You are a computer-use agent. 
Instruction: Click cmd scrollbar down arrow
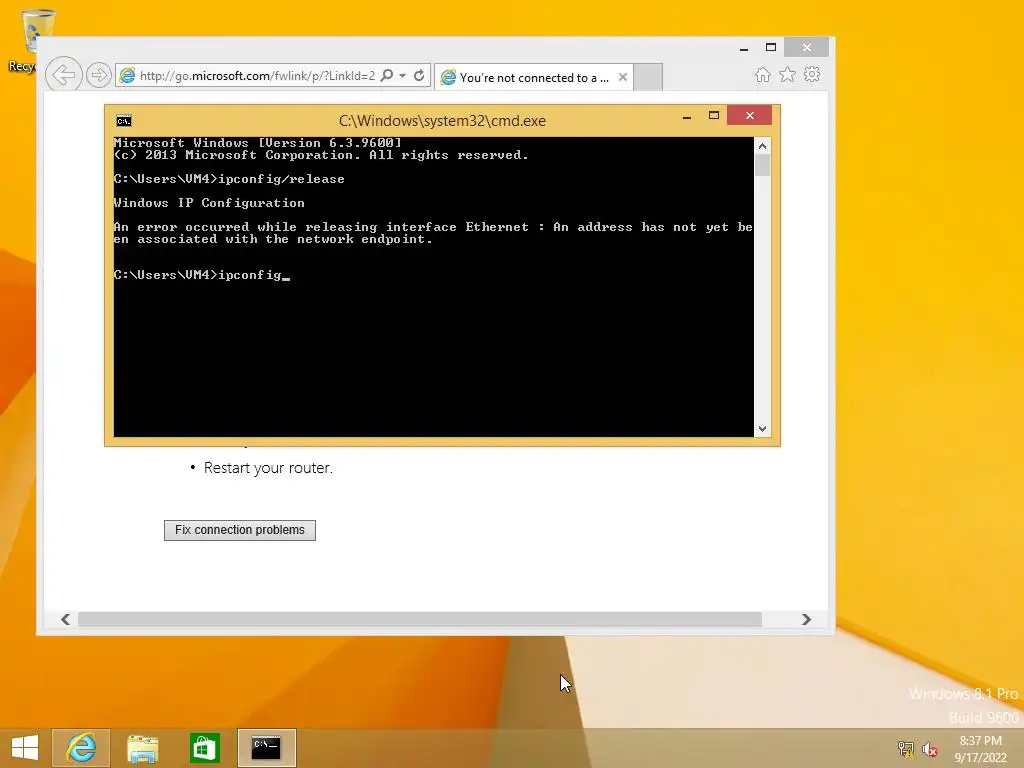click(x=762, y=429)
